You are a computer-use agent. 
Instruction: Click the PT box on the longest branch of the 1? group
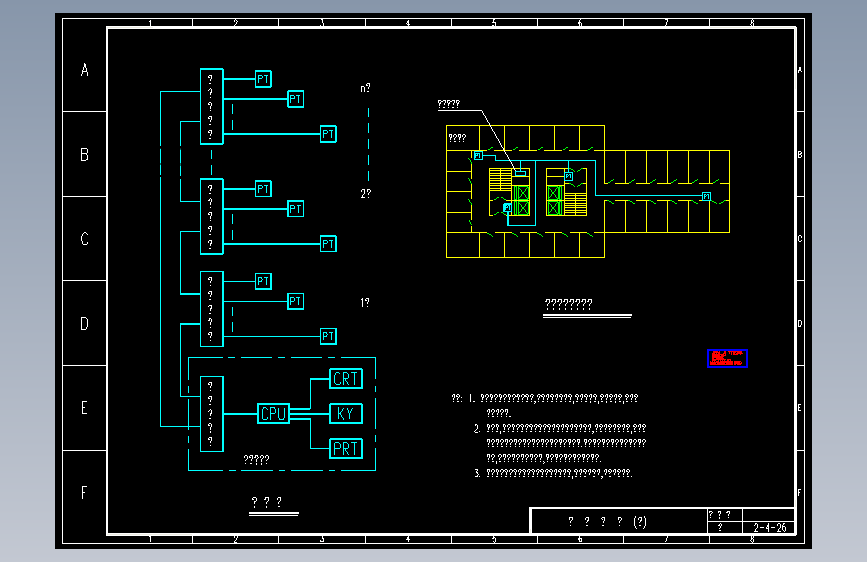pyautogui.click(x=328, y=336)
